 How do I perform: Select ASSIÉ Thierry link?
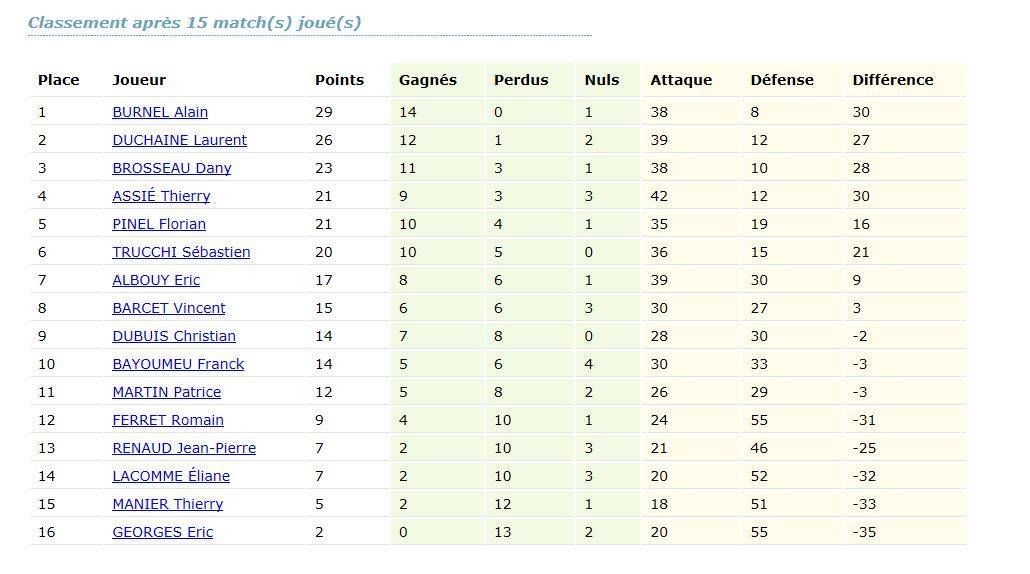[161, 196]
